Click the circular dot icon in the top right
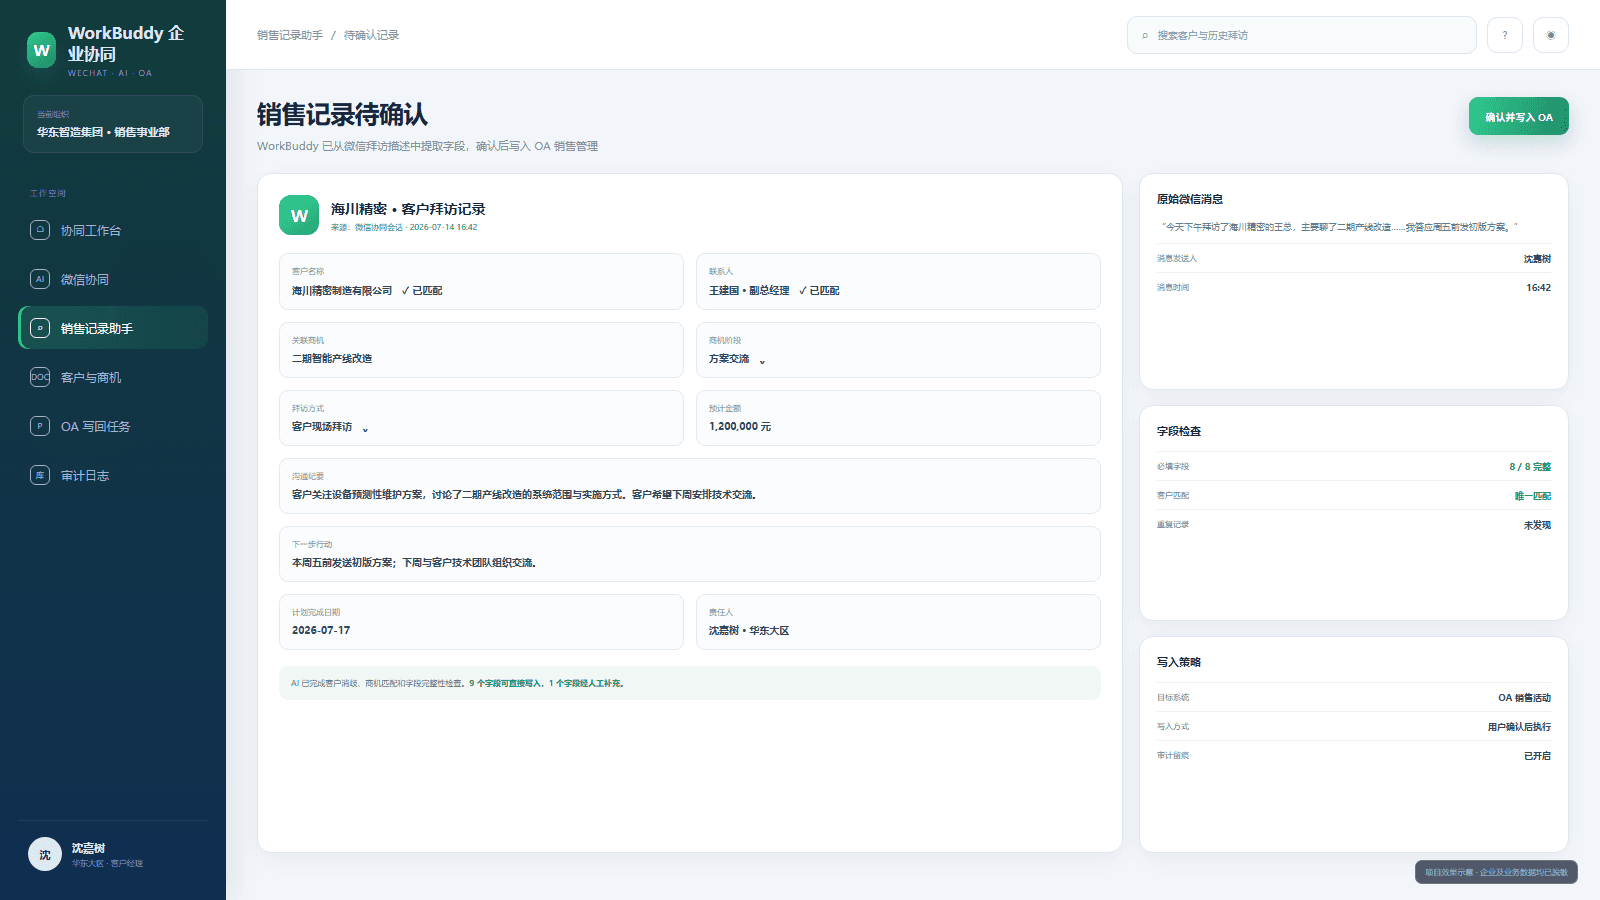The width and height of the screenshot is (1600, 900). coord(1551,35)
